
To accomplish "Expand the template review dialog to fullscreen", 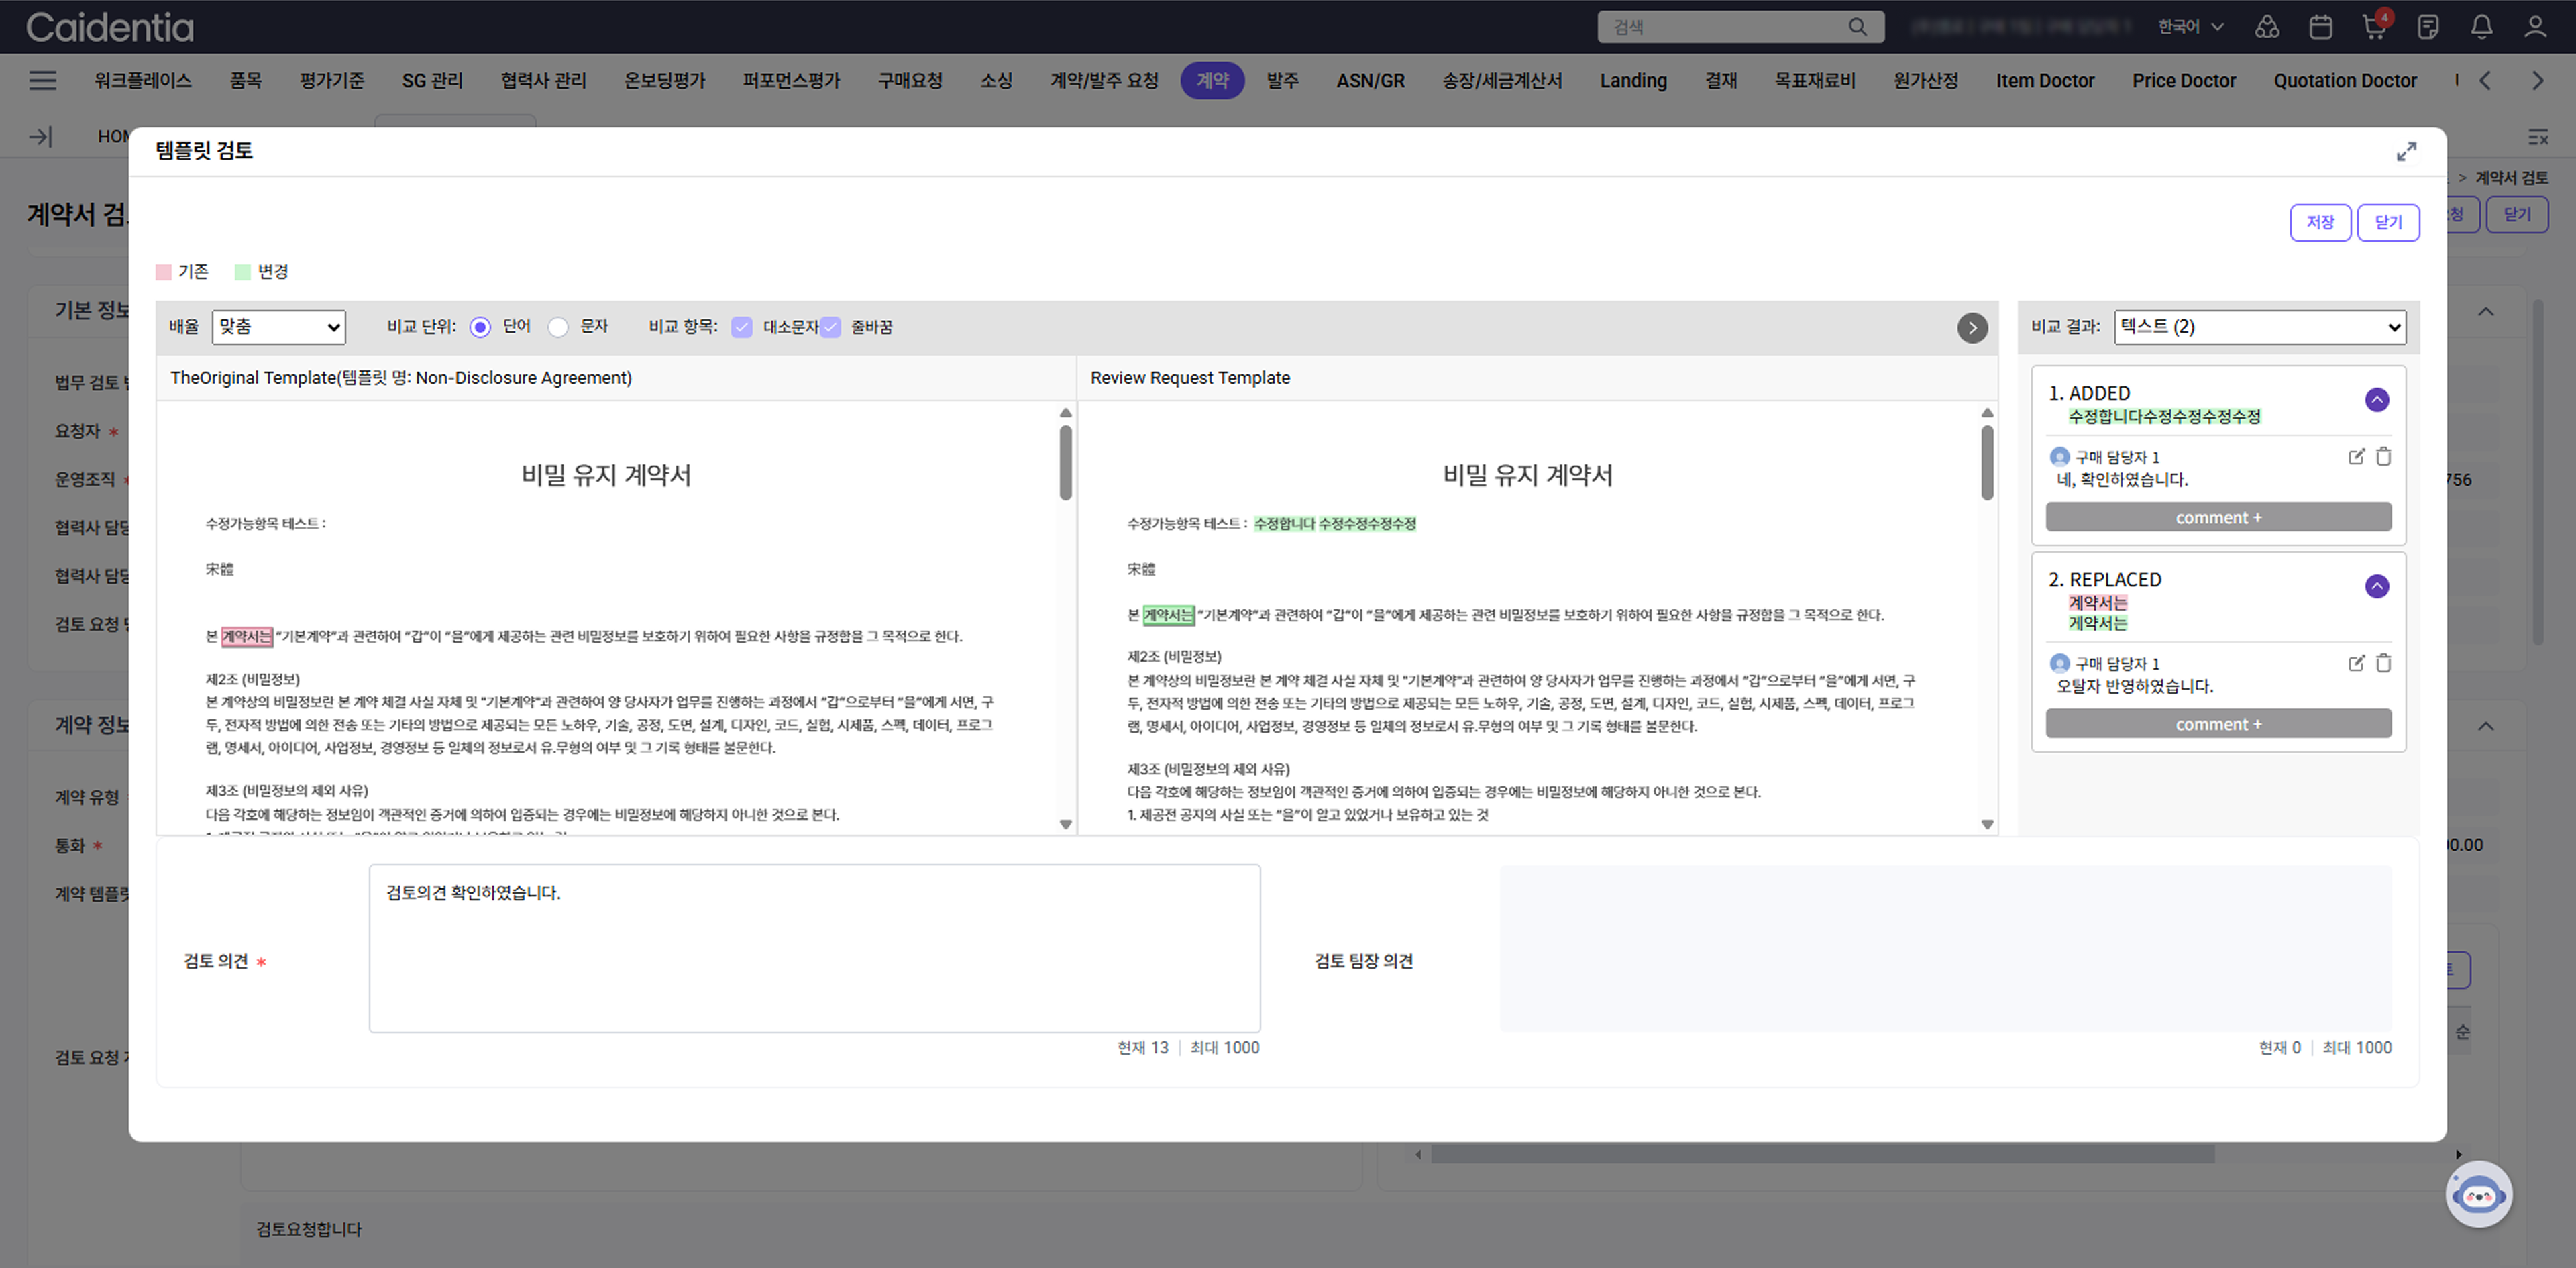I will [x=2406, y=151].
